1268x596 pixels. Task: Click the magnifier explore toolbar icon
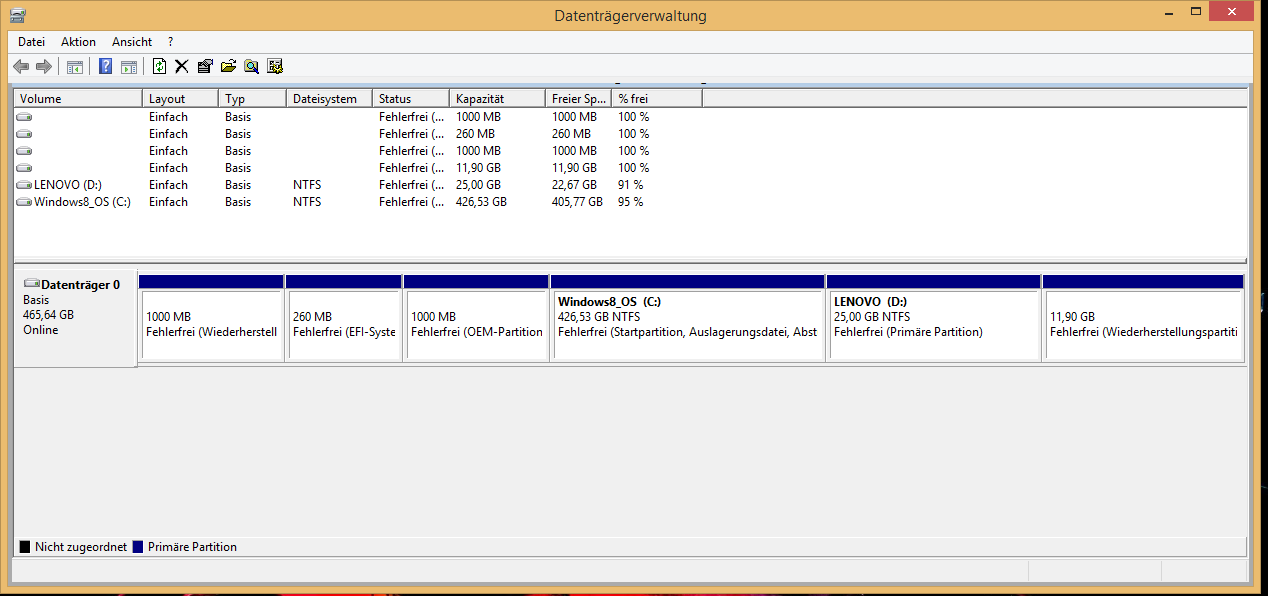[251, 67]
